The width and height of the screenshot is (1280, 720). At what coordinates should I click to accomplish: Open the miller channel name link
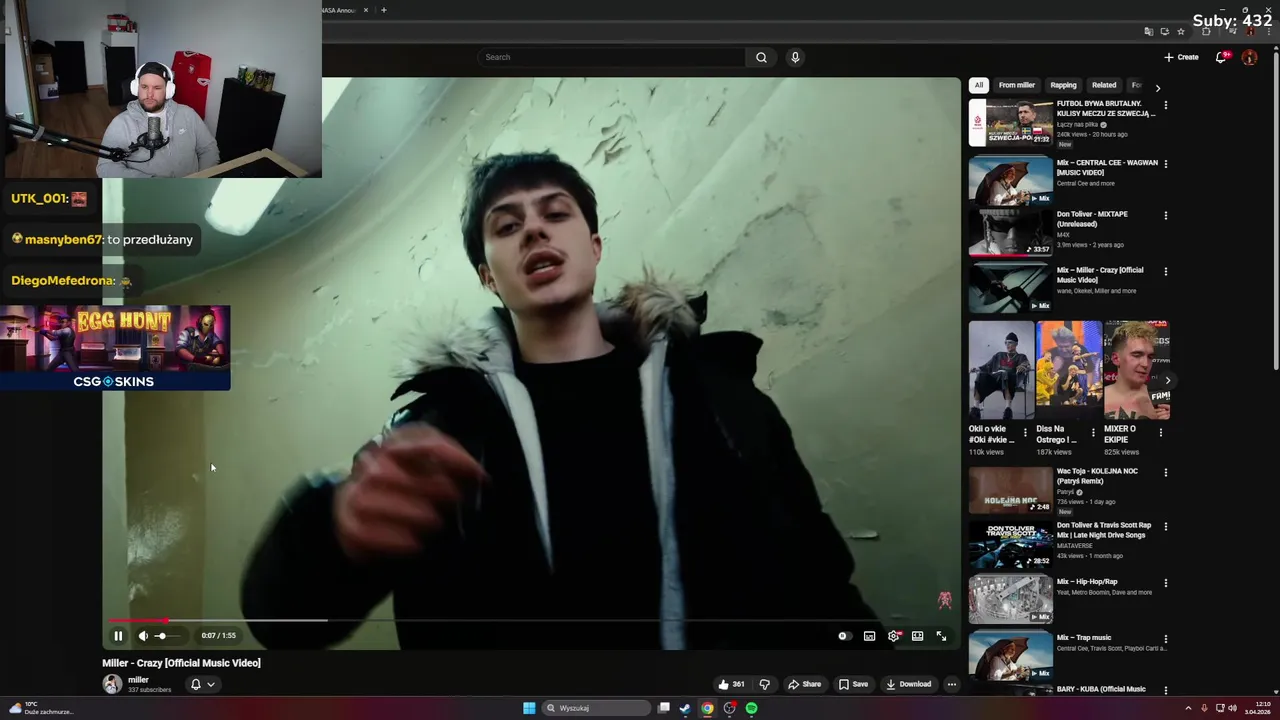click(138, 680)
